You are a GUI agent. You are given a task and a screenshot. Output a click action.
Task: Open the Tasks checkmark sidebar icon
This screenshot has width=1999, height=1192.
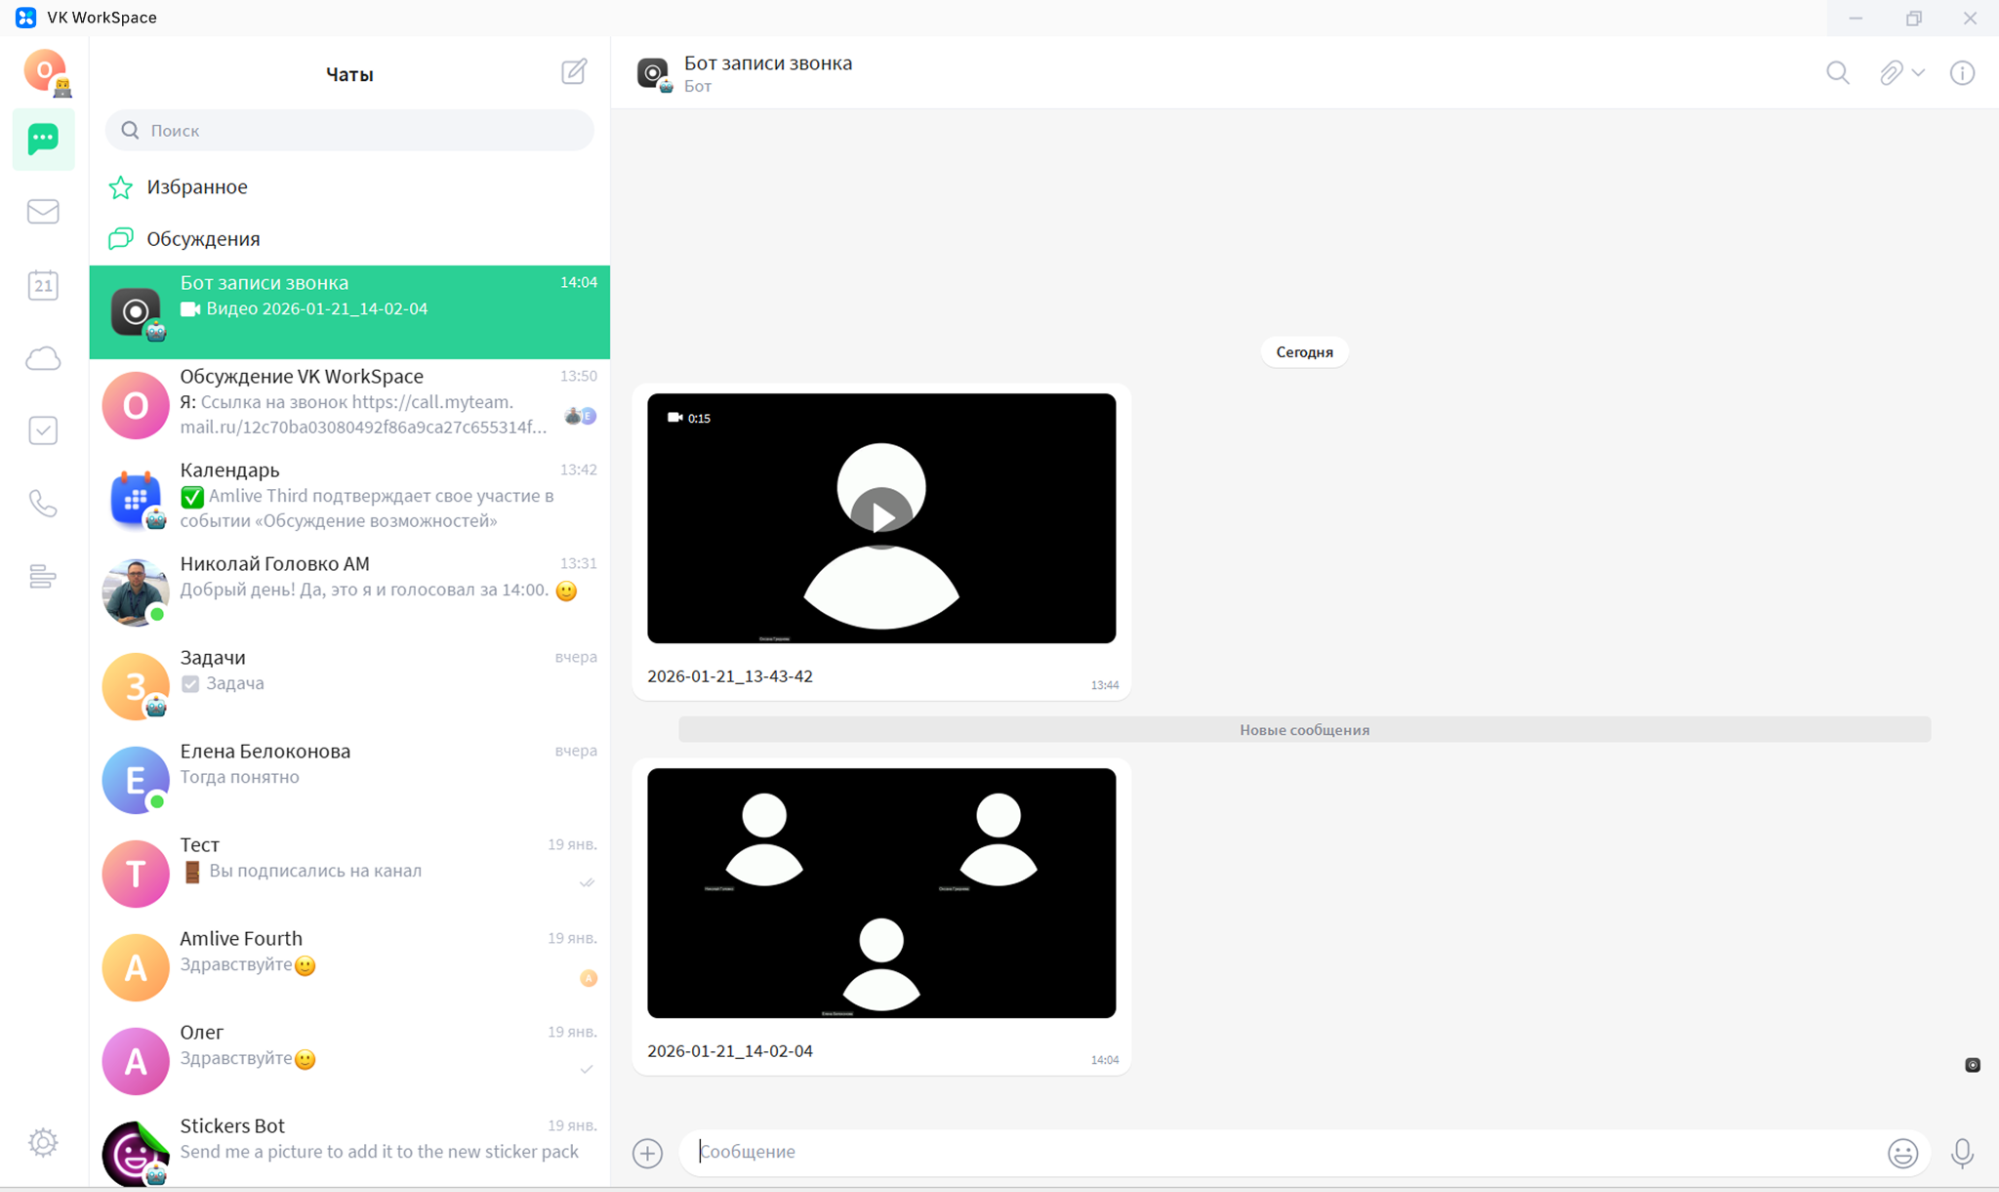(43, 431)
